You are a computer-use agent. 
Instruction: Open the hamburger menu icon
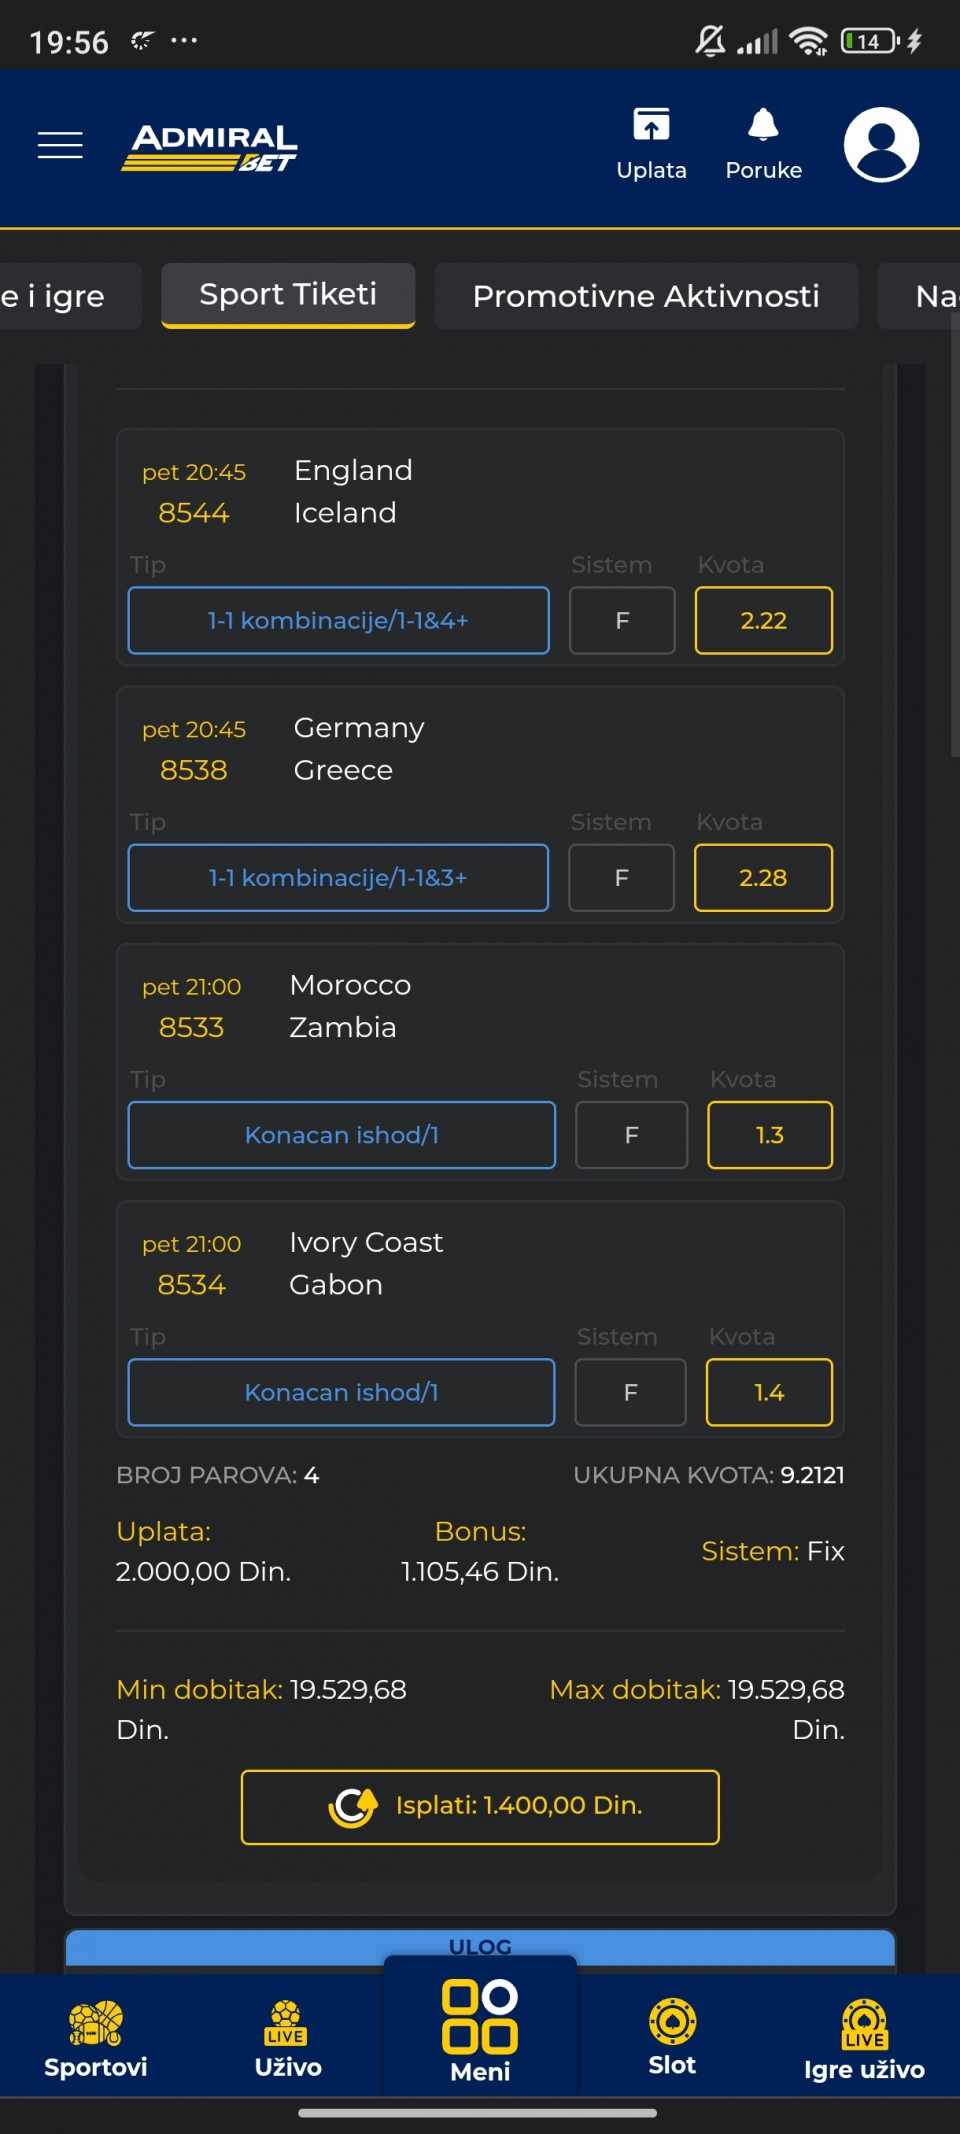click(60, 146)
